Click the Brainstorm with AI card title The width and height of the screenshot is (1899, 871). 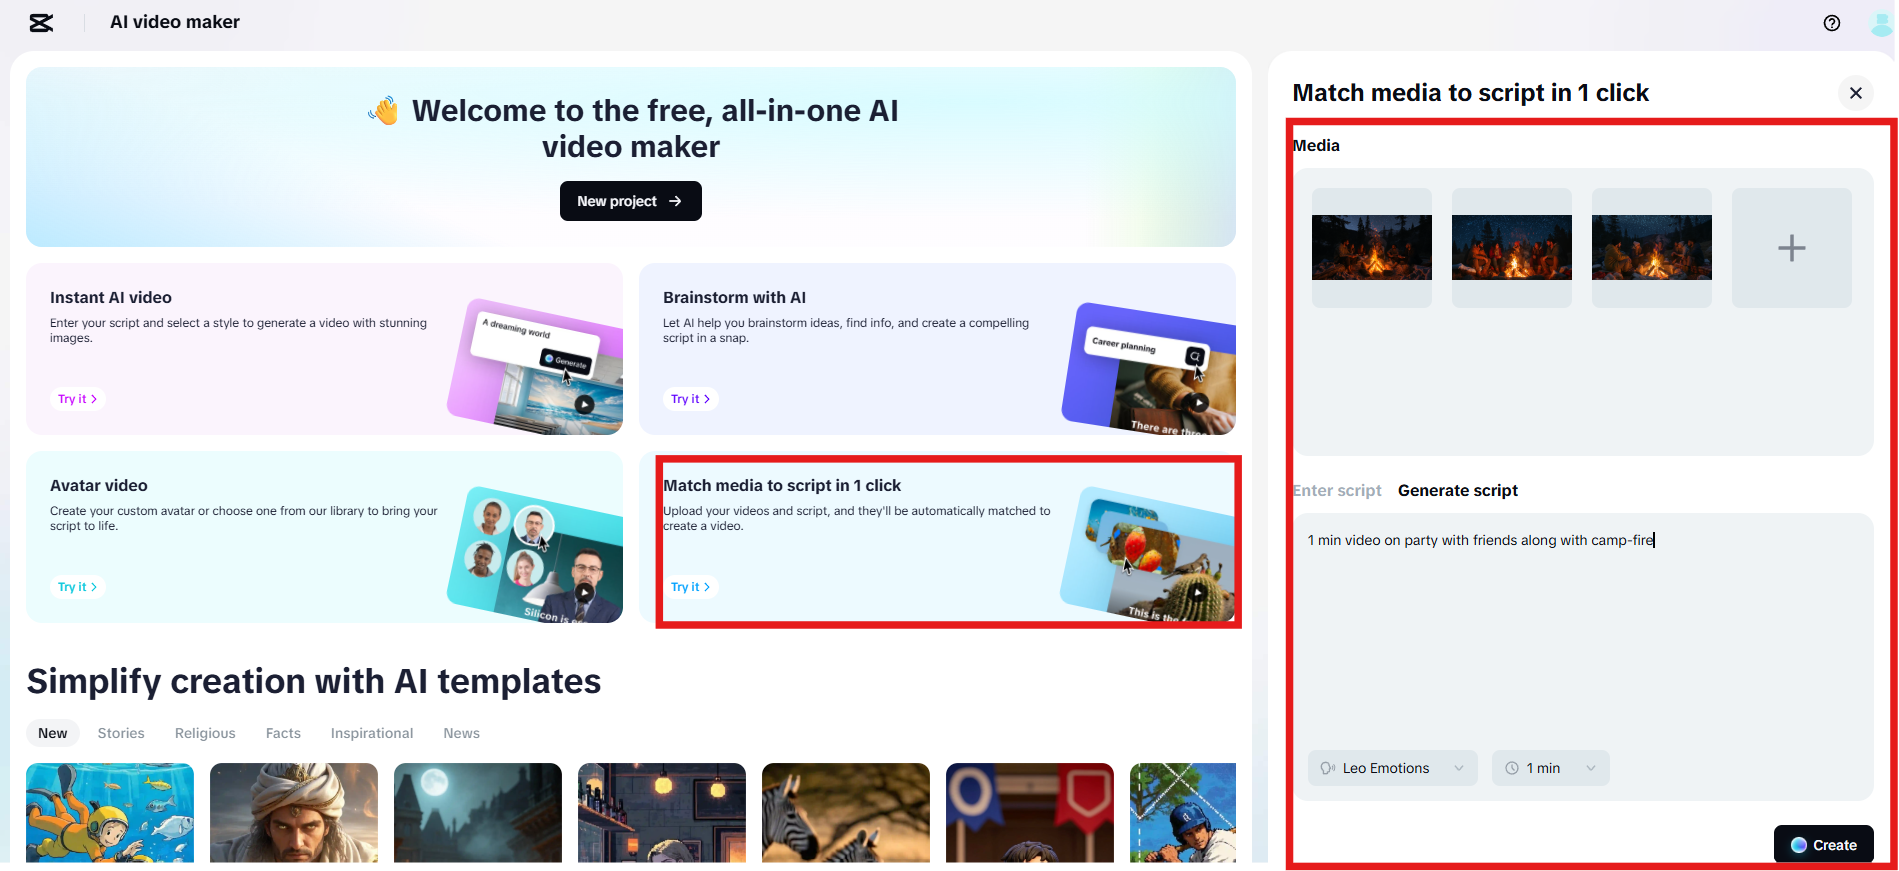[x=734, y=297]
